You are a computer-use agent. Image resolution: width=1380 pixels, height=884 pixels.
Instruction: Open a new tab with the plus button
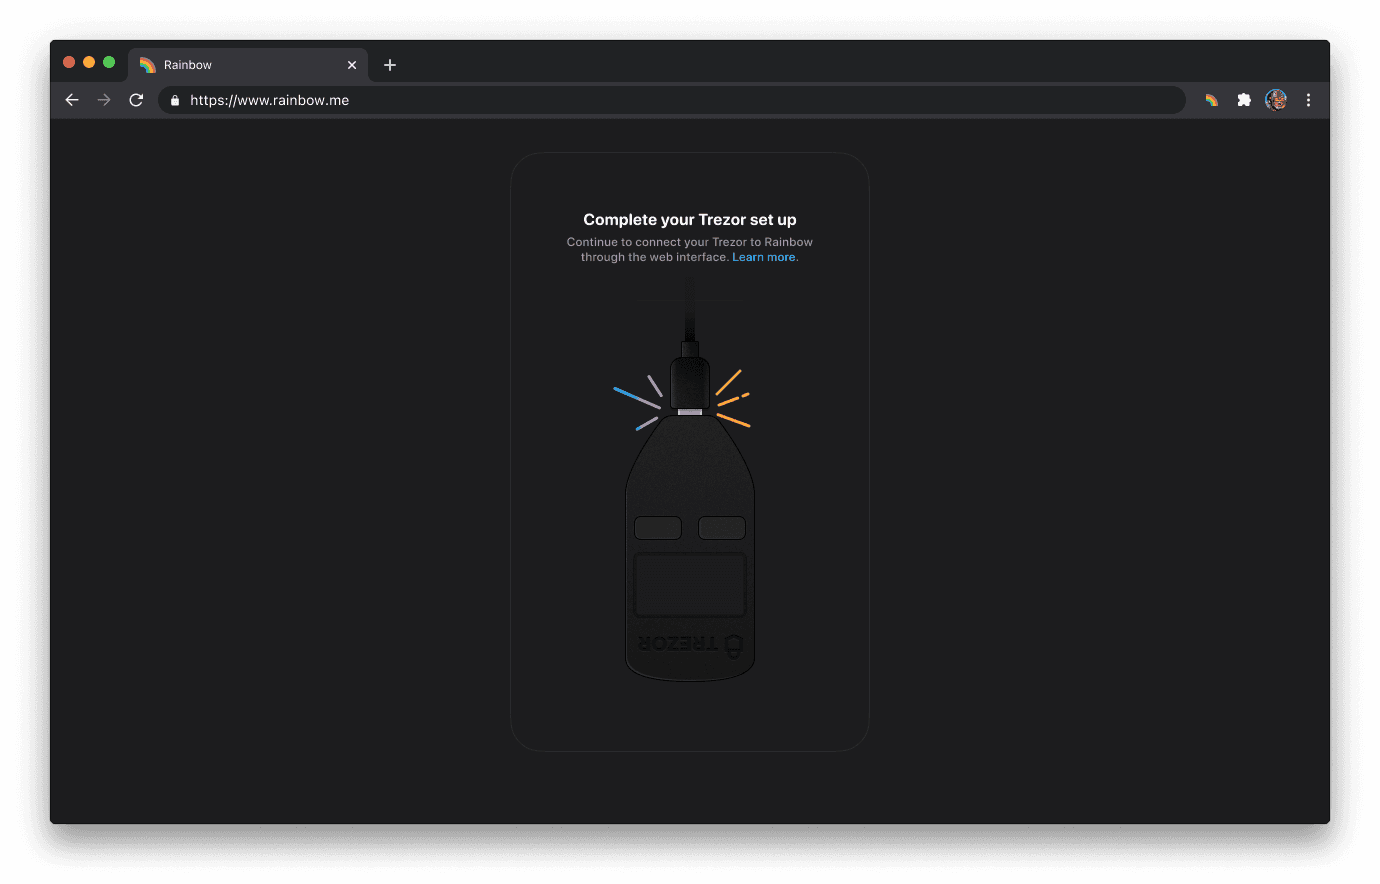coord(390,65)
